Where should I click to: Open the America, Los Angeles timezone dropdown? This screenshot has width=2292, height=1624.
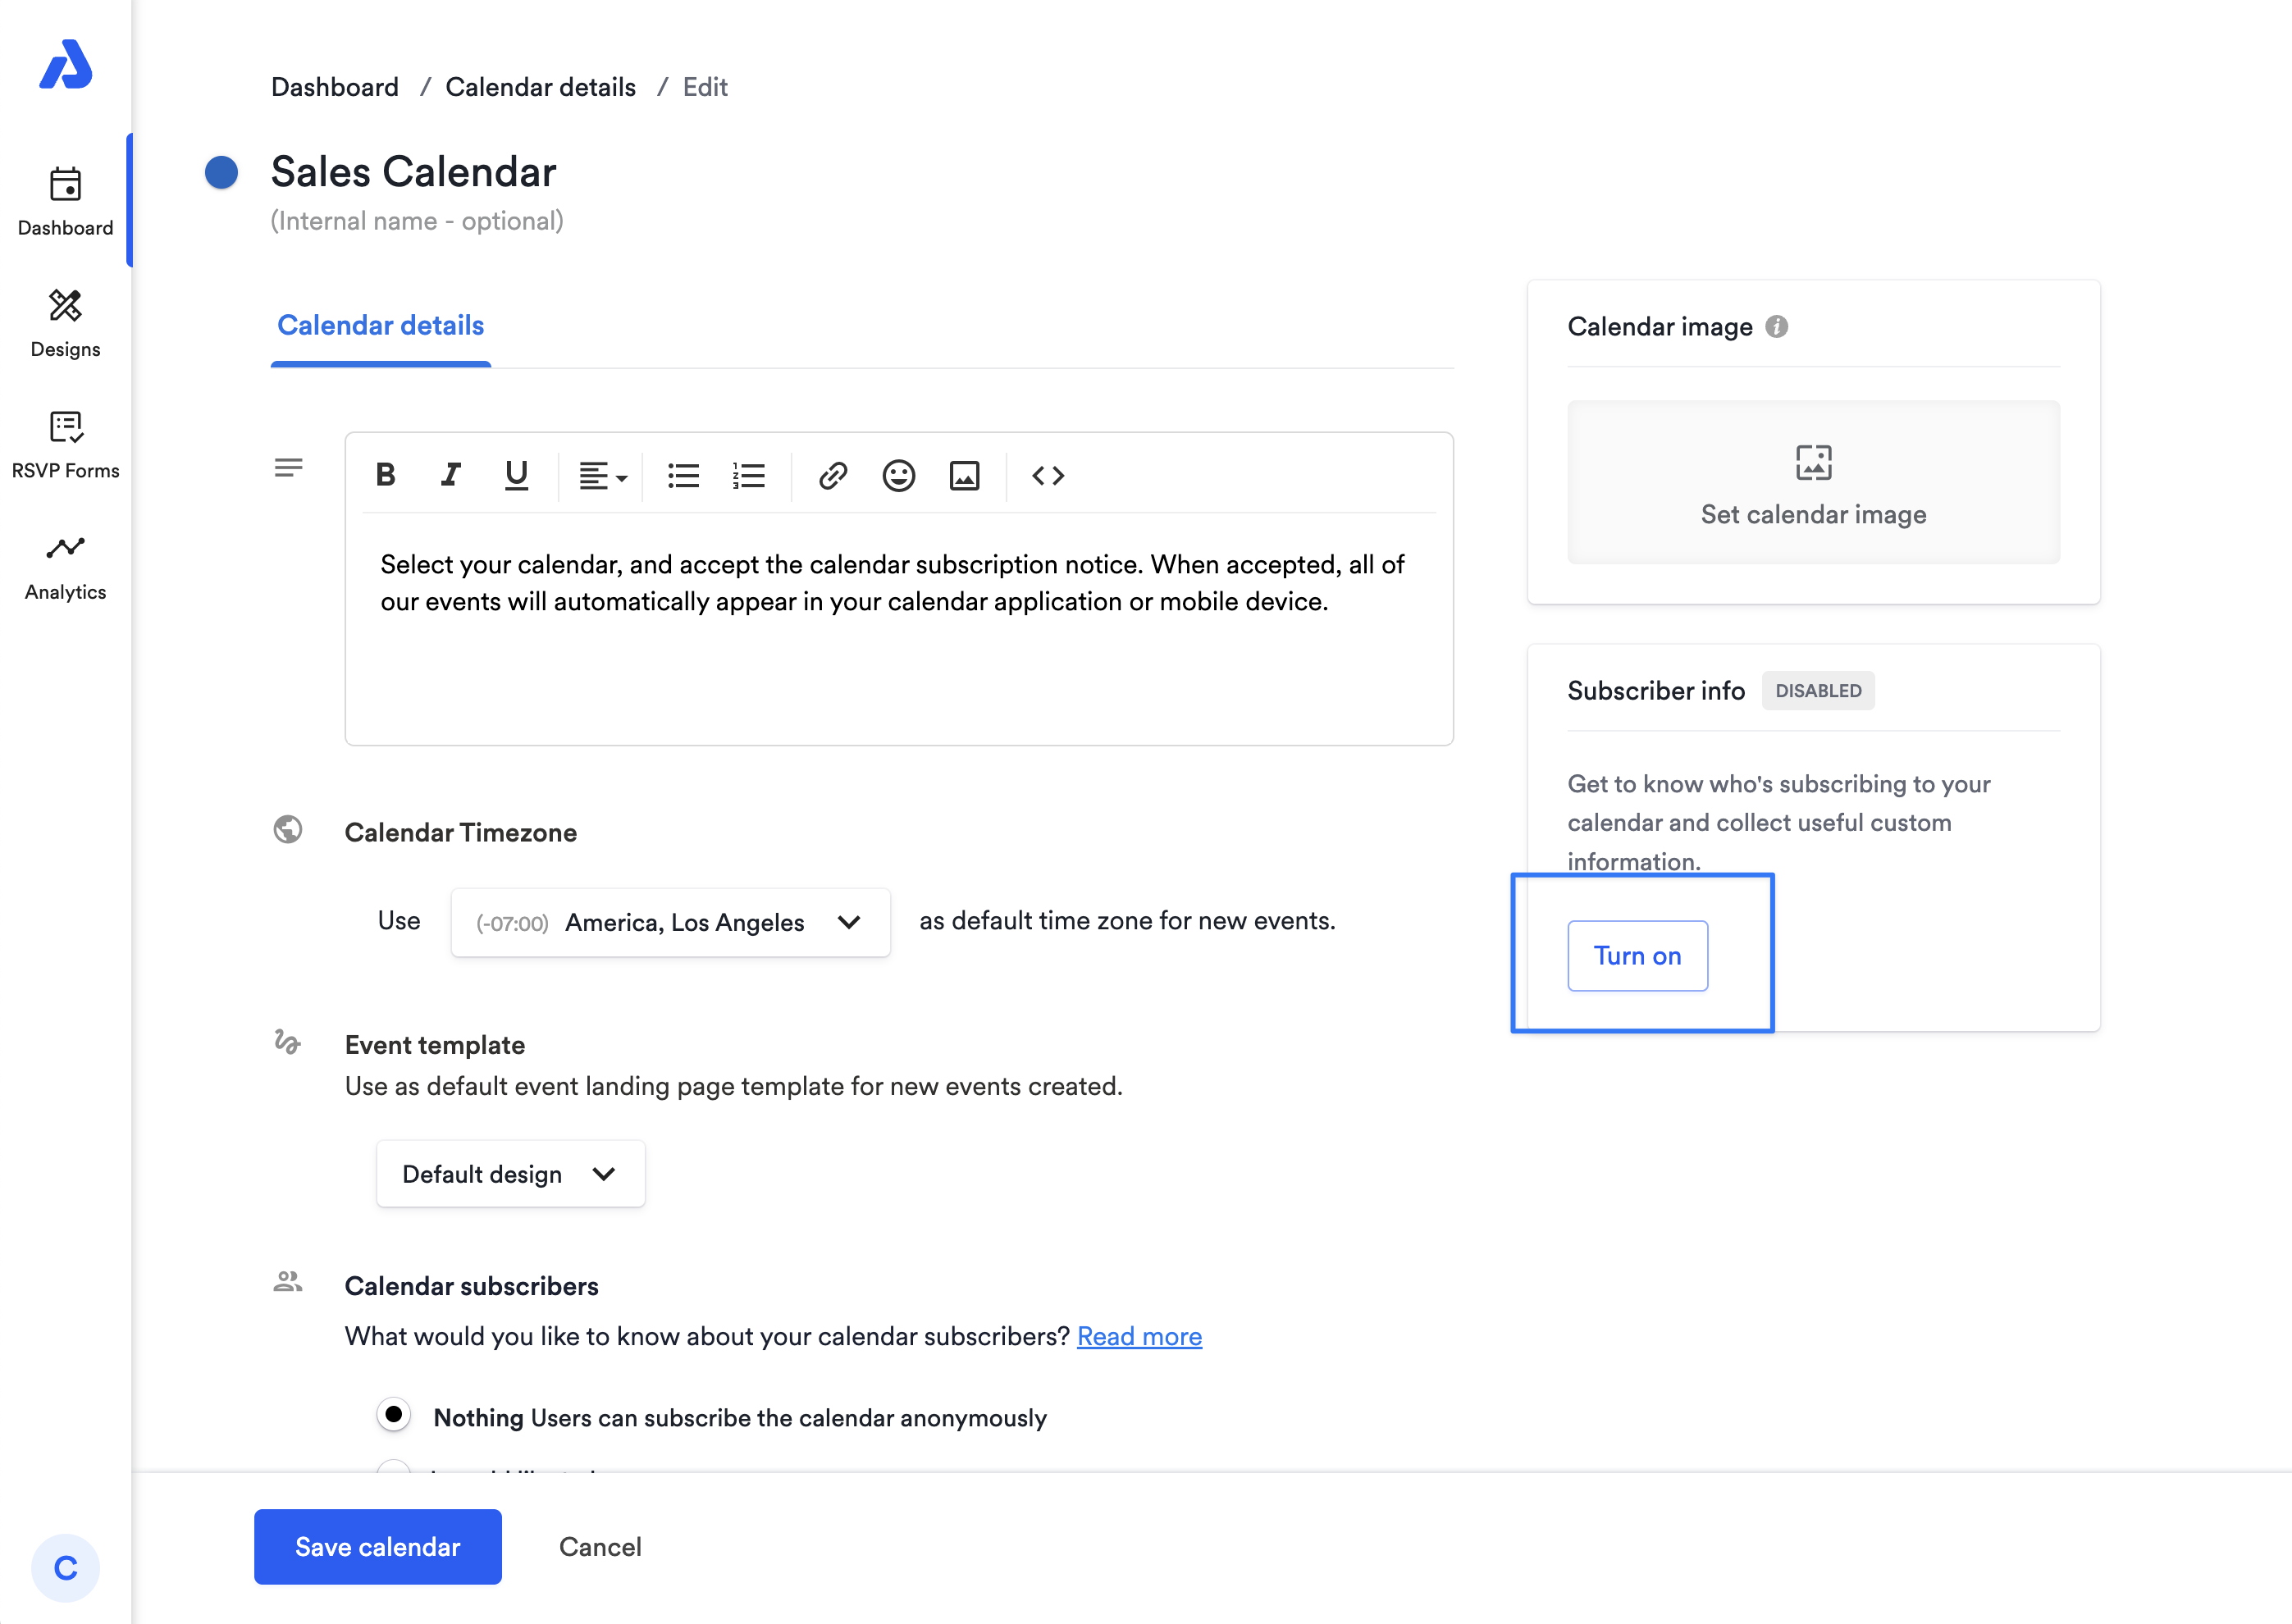tap(670, 922)
